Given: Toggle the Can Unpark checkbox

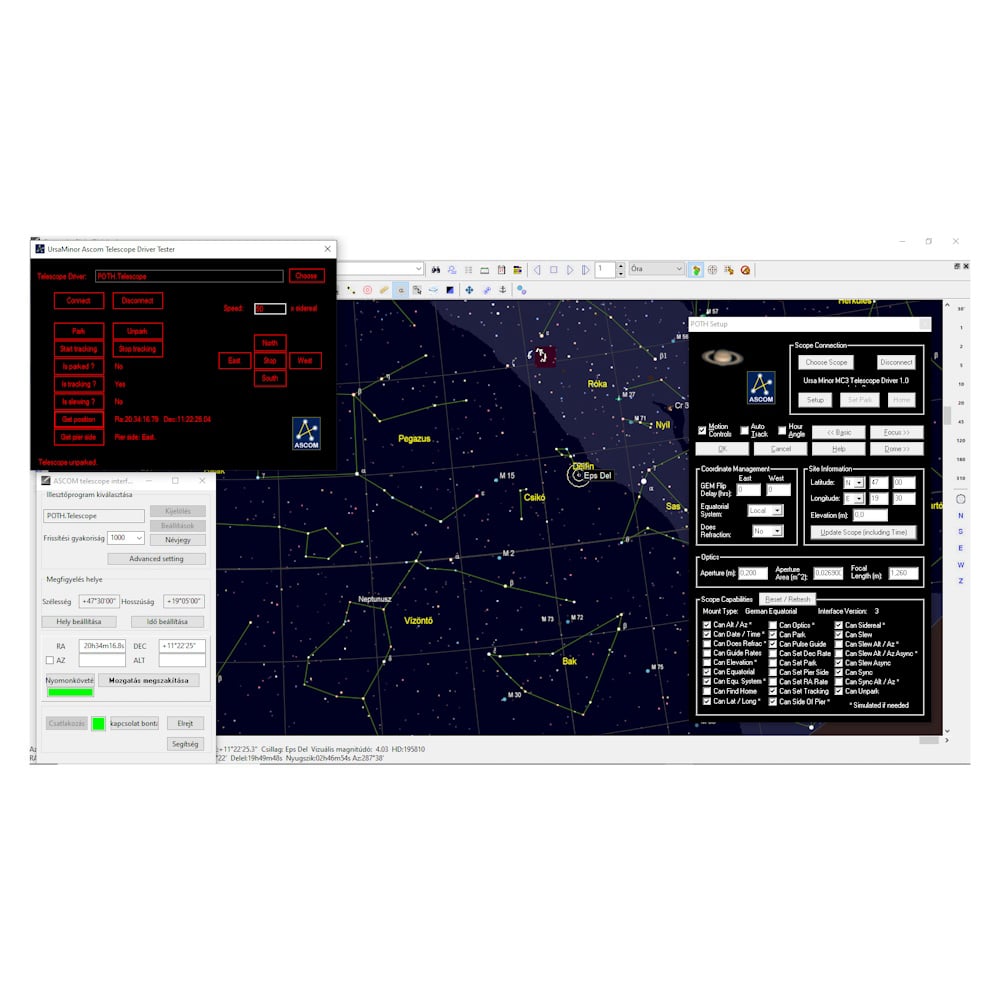Looking at the screenshot, I should (x=839, y=691).
